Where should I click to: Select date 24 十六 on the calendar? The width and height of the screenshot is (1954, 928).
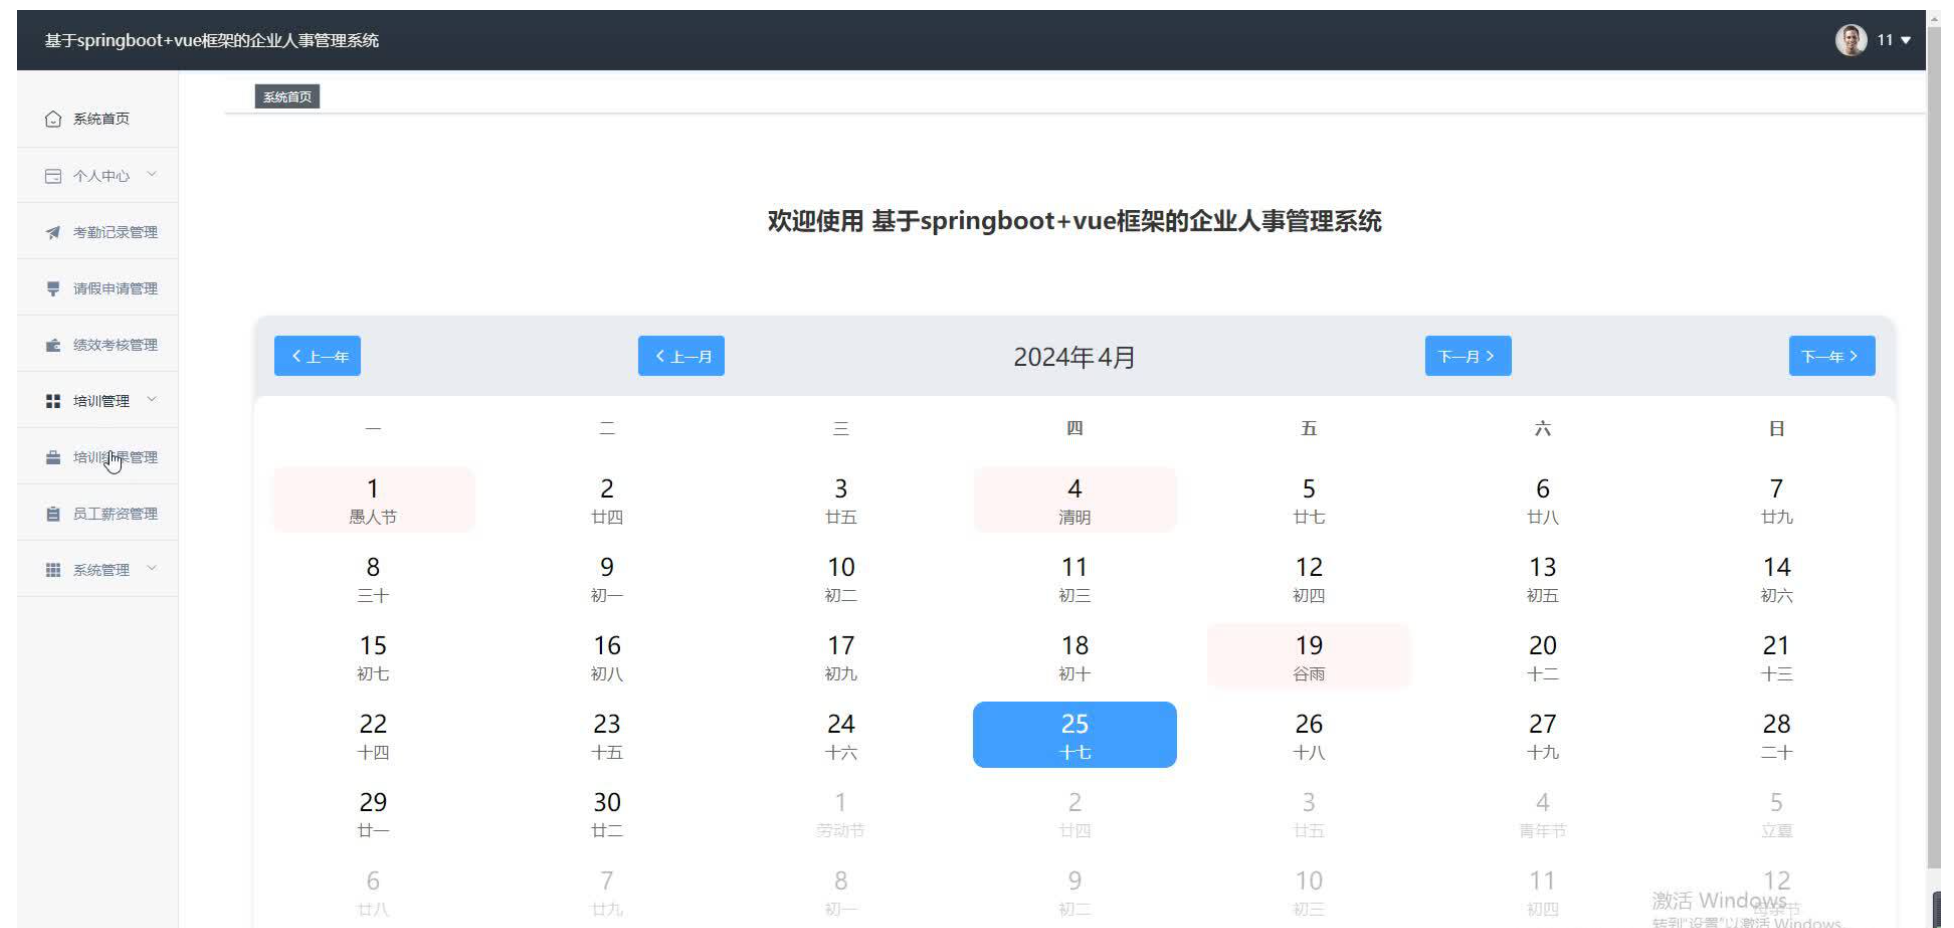(x=841, y=735)
